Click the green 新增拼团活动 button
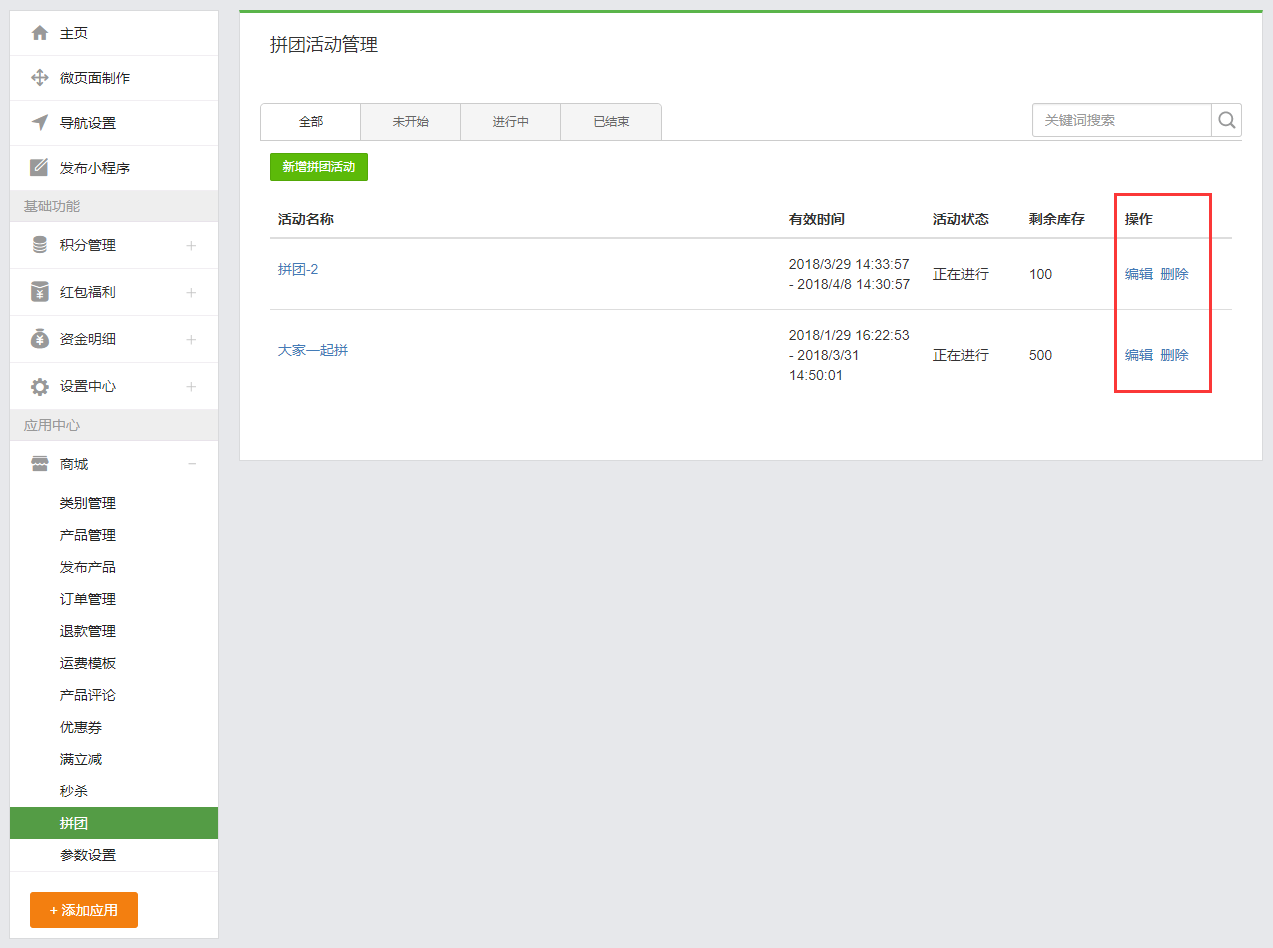 click(x=319, y=167)
